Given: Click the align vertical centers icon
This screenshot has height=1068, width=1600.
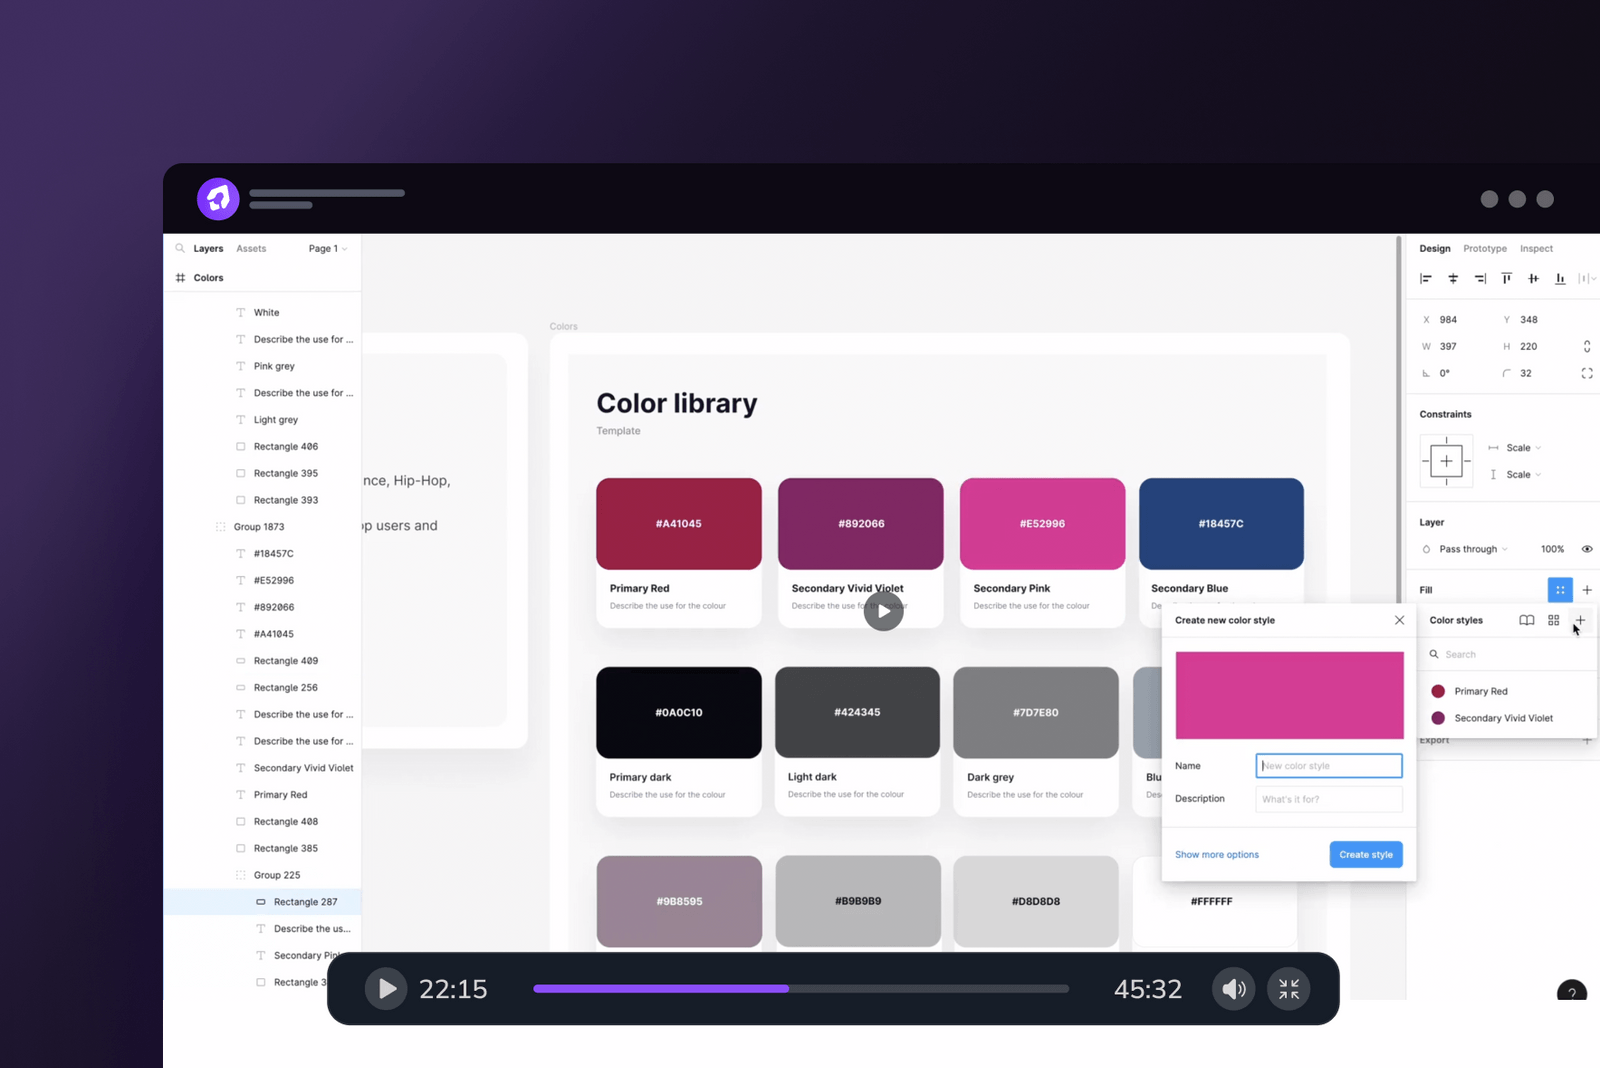Looking at the screenshot, I should pos(1533,279).
